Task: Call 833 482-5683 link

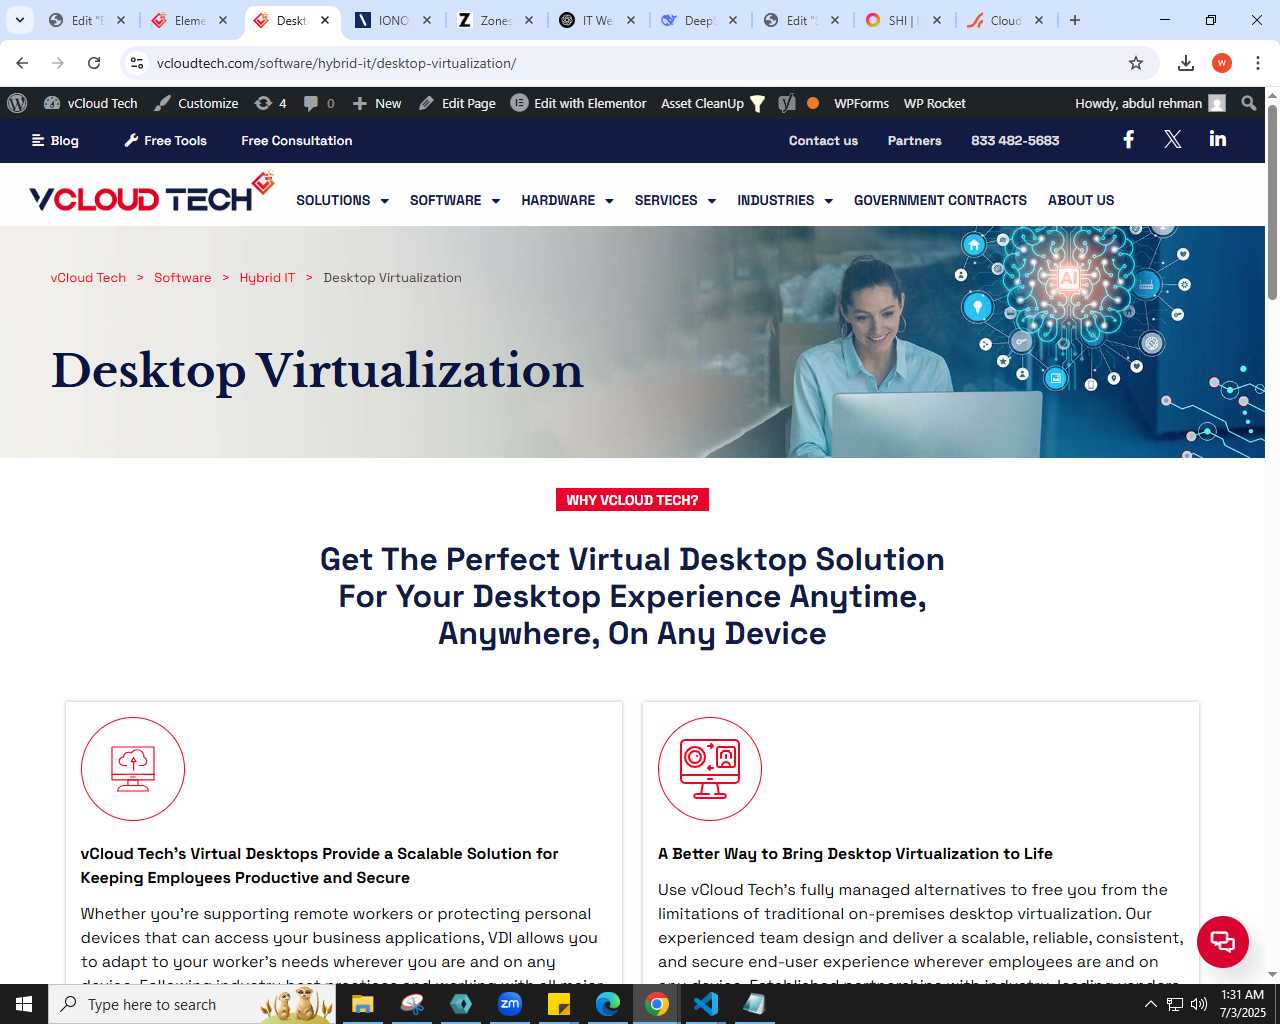Action: (x=1015, y=141)
